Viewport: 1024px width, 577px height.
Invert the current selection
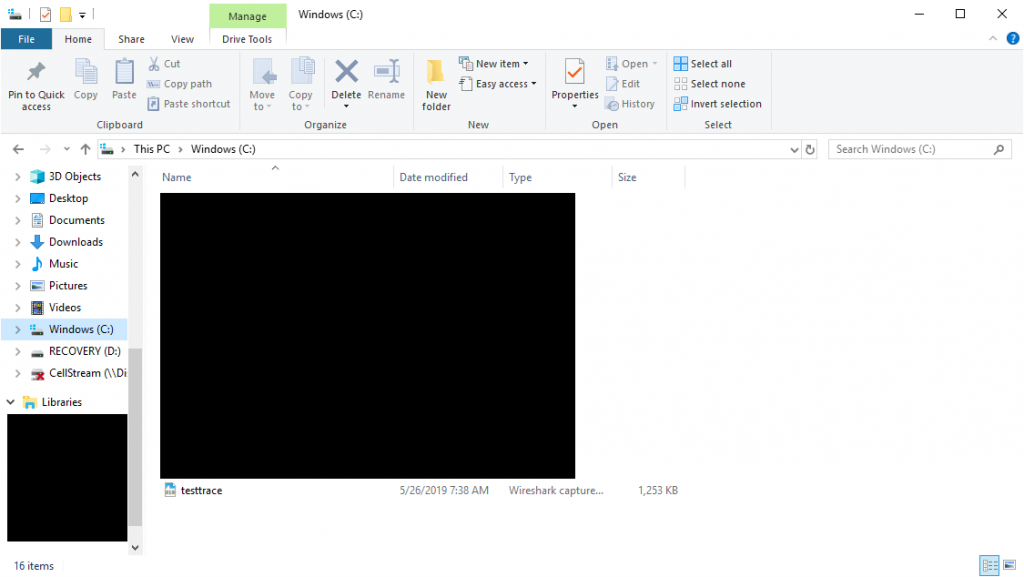[717, 103]
